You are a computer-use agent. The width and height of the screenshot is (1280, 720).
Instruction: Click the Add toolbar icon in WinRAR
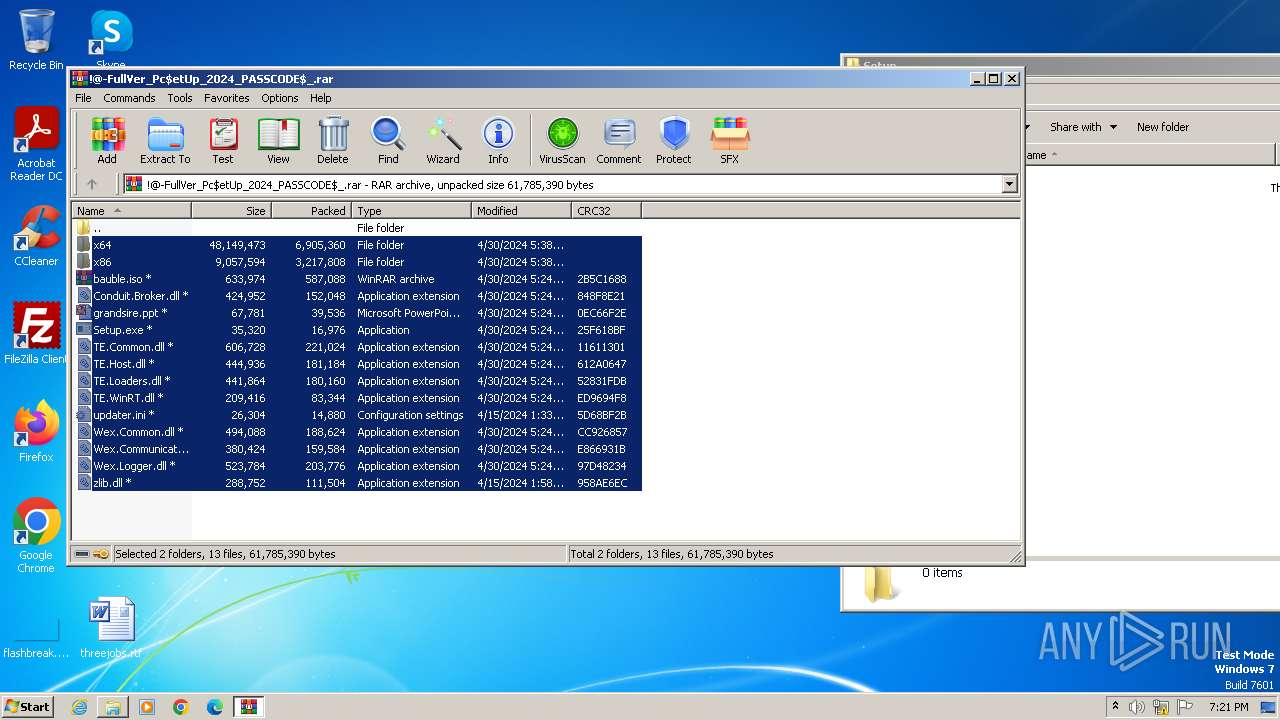(x=107, y=141)
